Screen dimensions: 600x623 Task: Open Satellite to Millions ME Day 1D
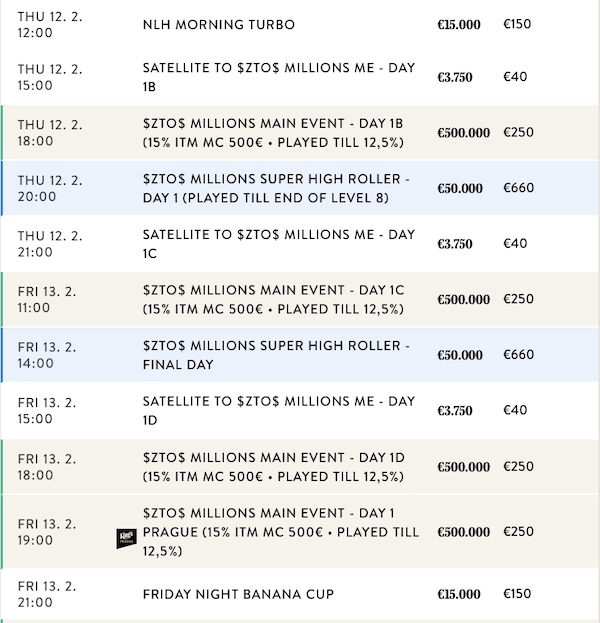point(278,411)
